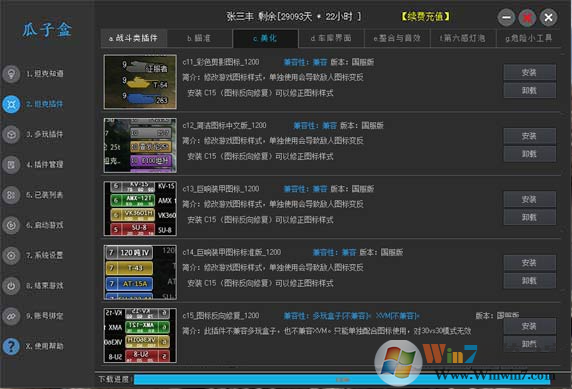Viewport: 572px width, 389px height.
Task: Click the 瓜子盒 logo text
Action: pos(47,30)
